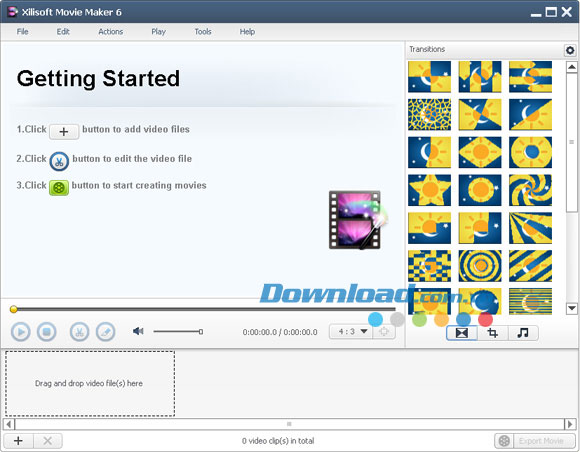Click the green film reel icon in step 3
580x452 pixels.
(59, 188)
